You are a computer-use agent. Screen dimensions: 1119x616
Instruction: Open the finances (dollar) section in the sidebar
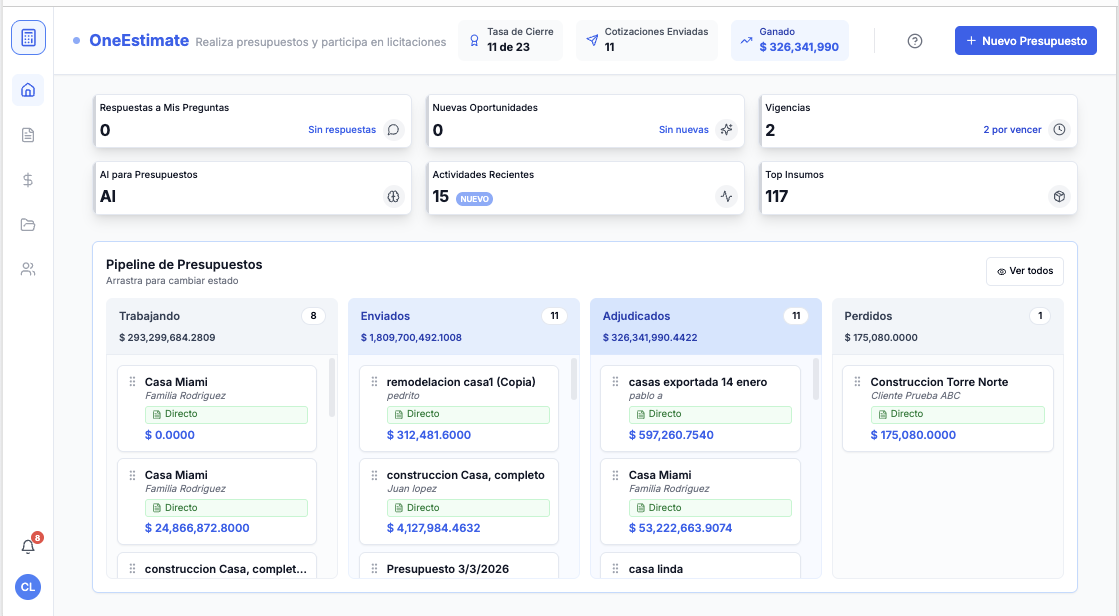pos(28,181)
